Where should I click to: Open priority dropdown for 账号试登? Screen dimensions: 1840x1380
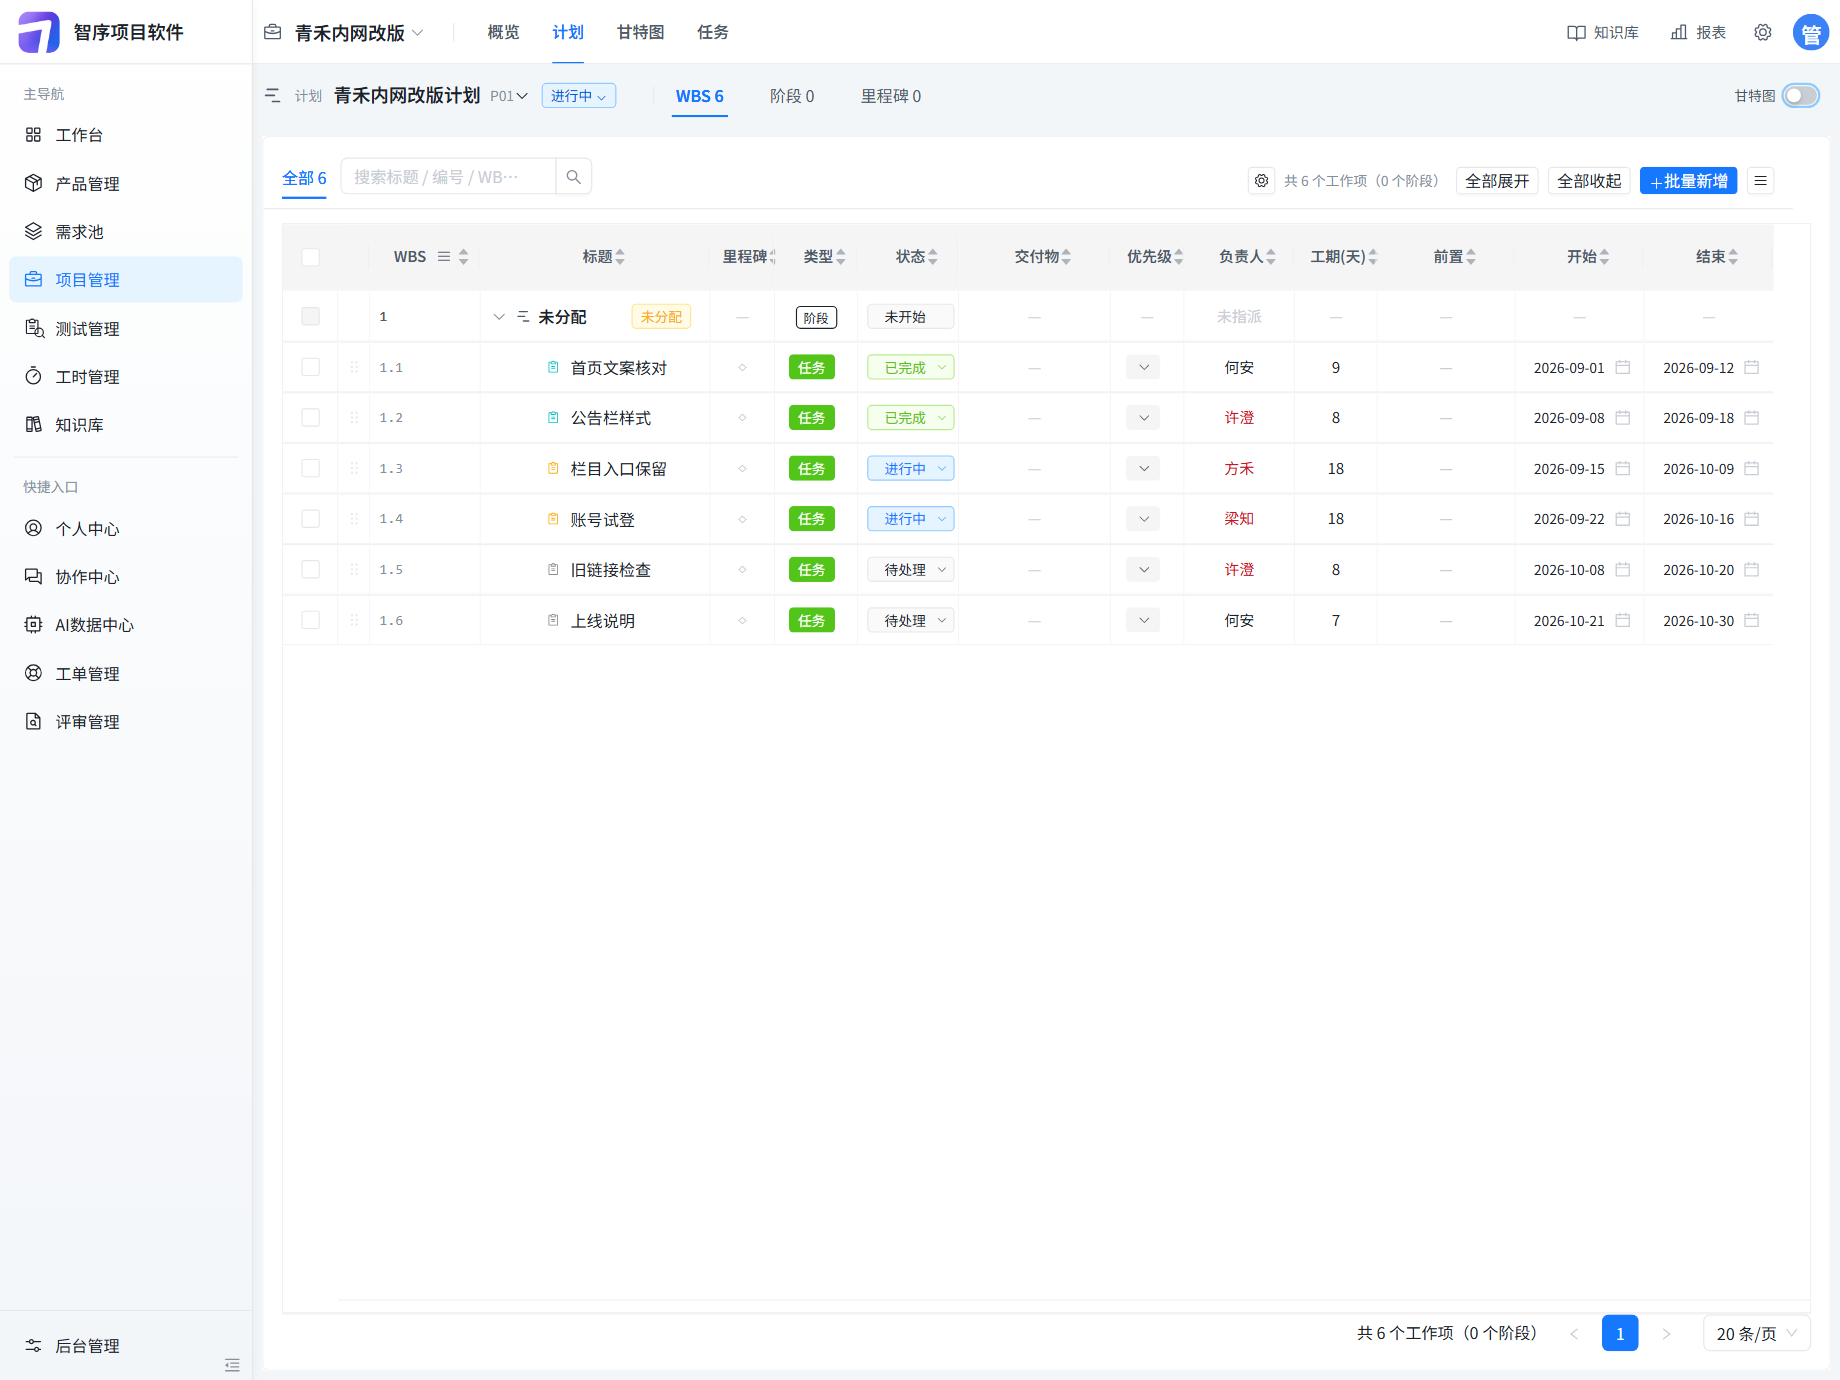1143,518
